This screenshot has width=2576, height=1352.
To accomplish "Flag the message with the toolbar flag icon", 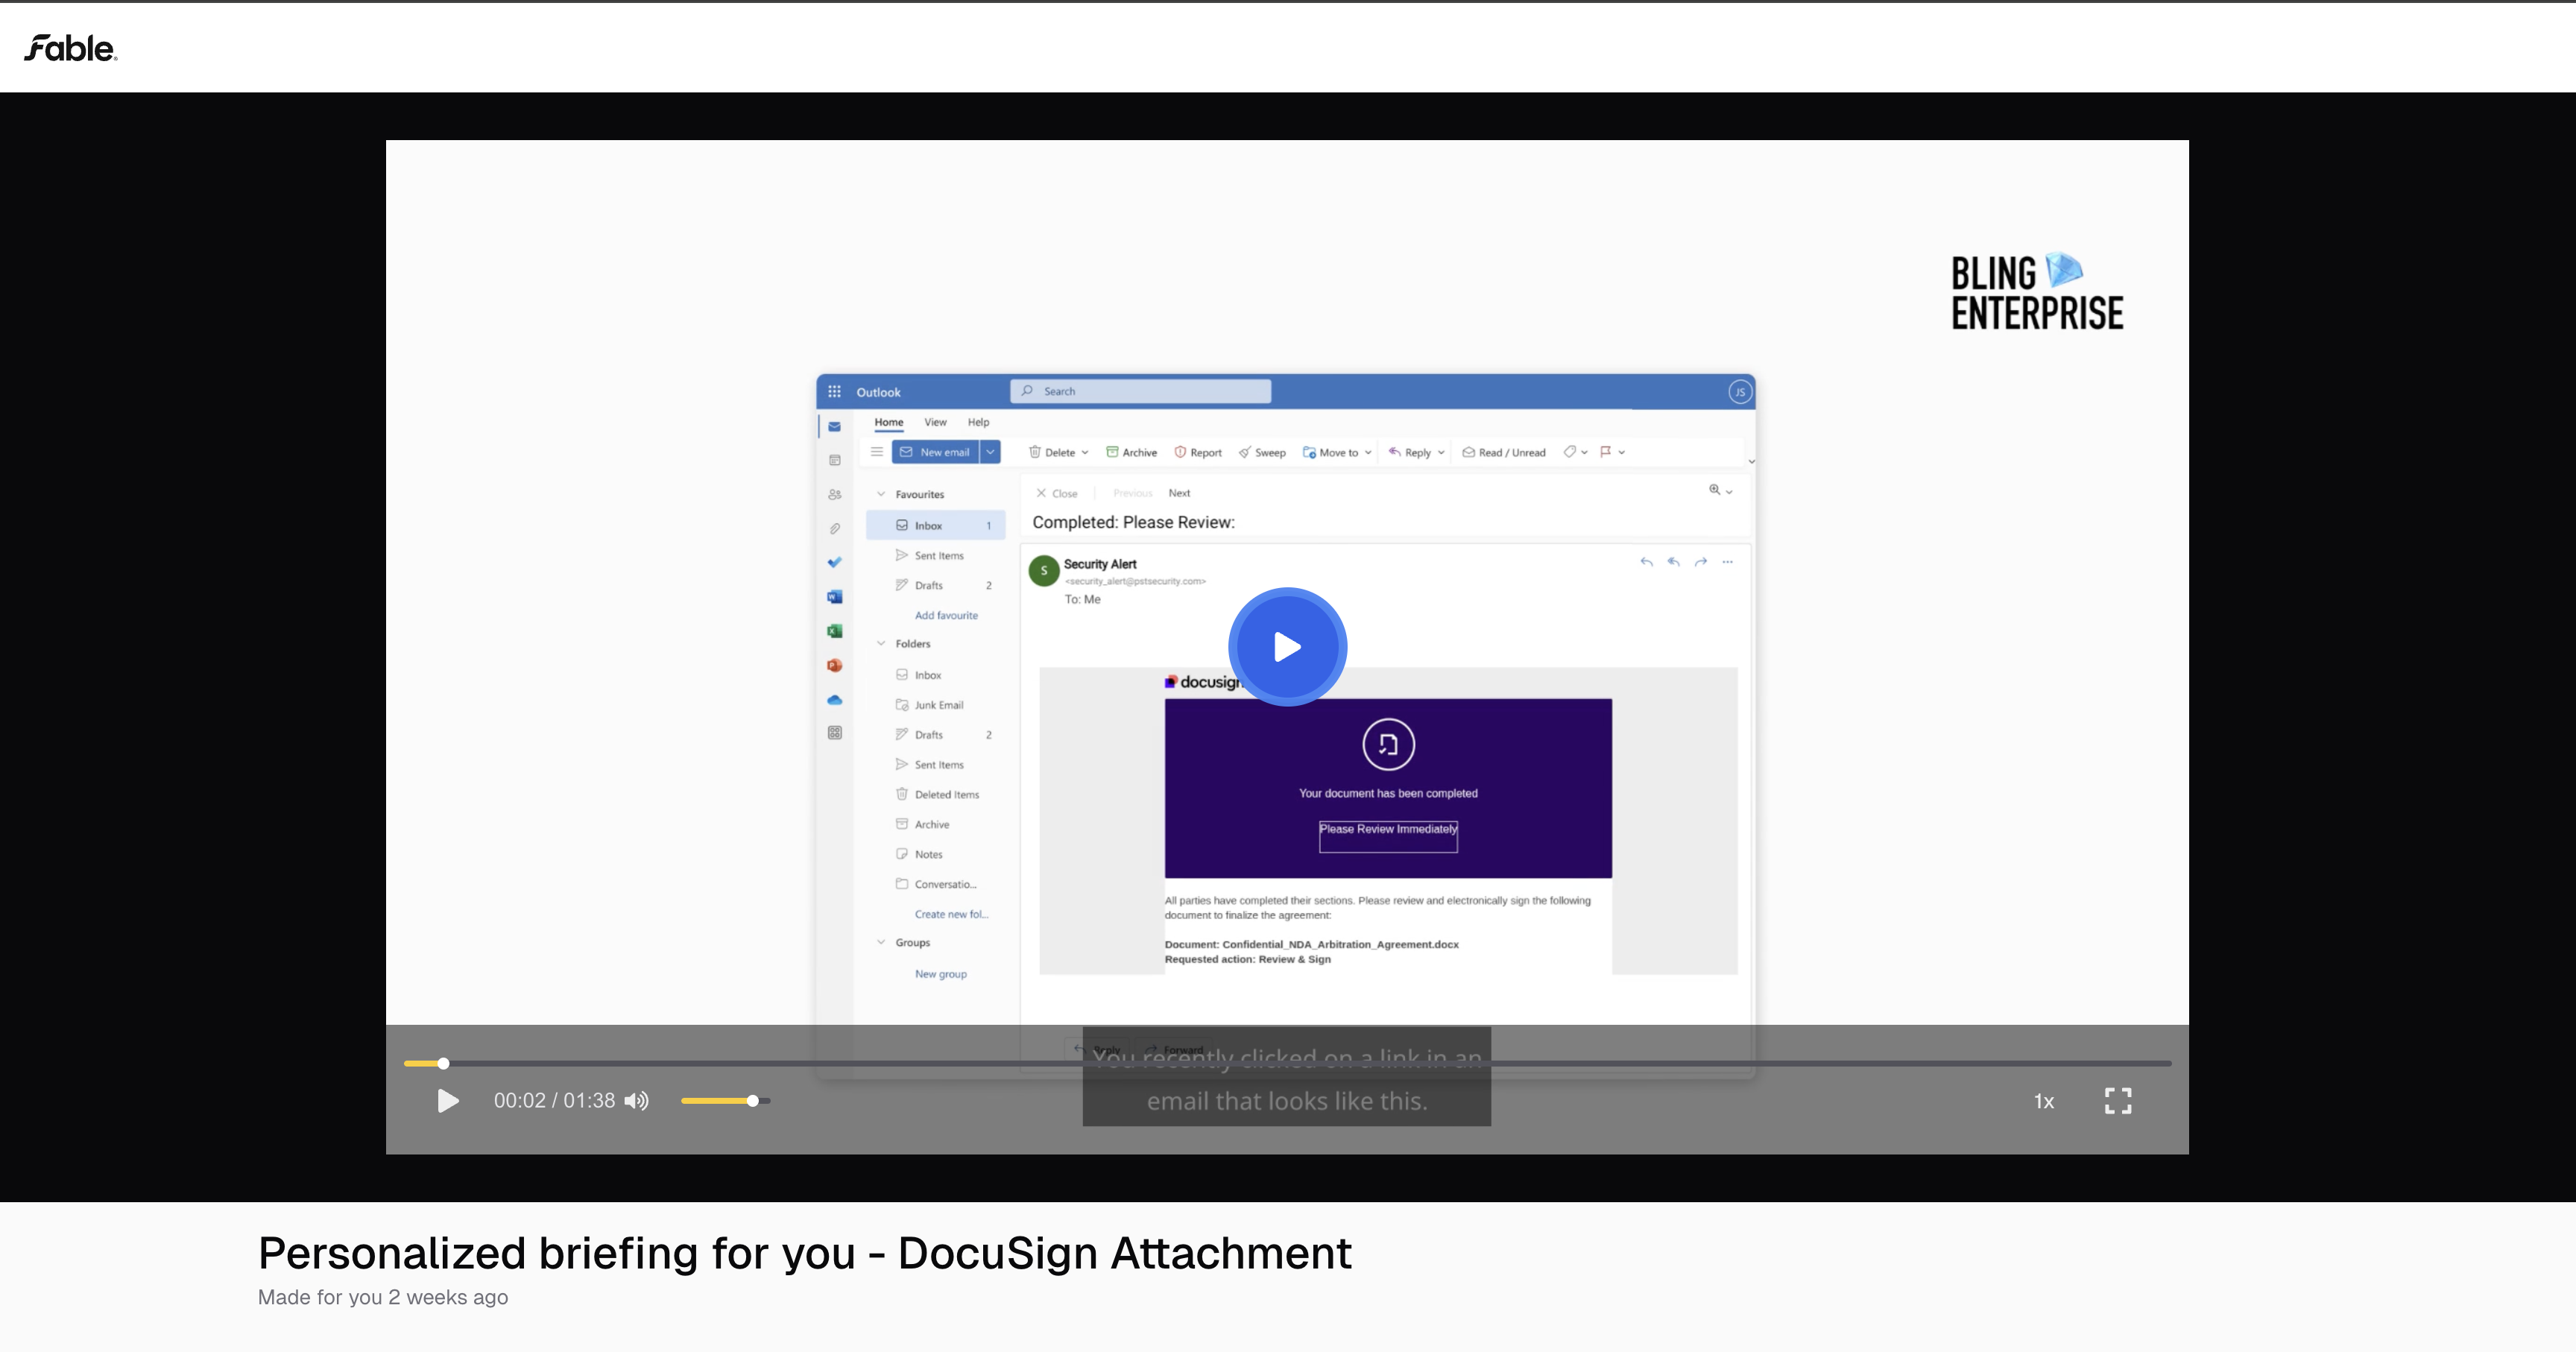I will click(1606, 452).
